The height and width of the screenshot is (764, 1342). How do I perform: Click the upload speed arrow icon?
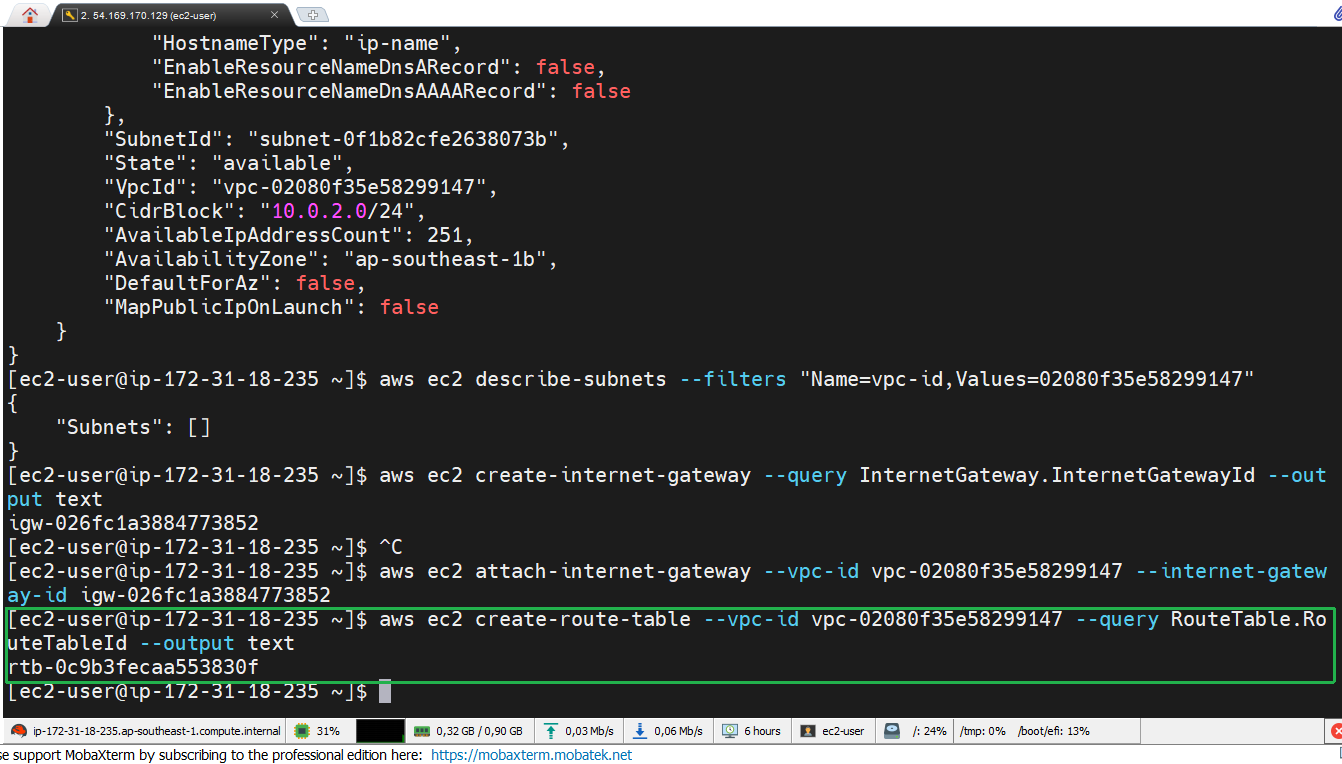click(x=551, y=731)
